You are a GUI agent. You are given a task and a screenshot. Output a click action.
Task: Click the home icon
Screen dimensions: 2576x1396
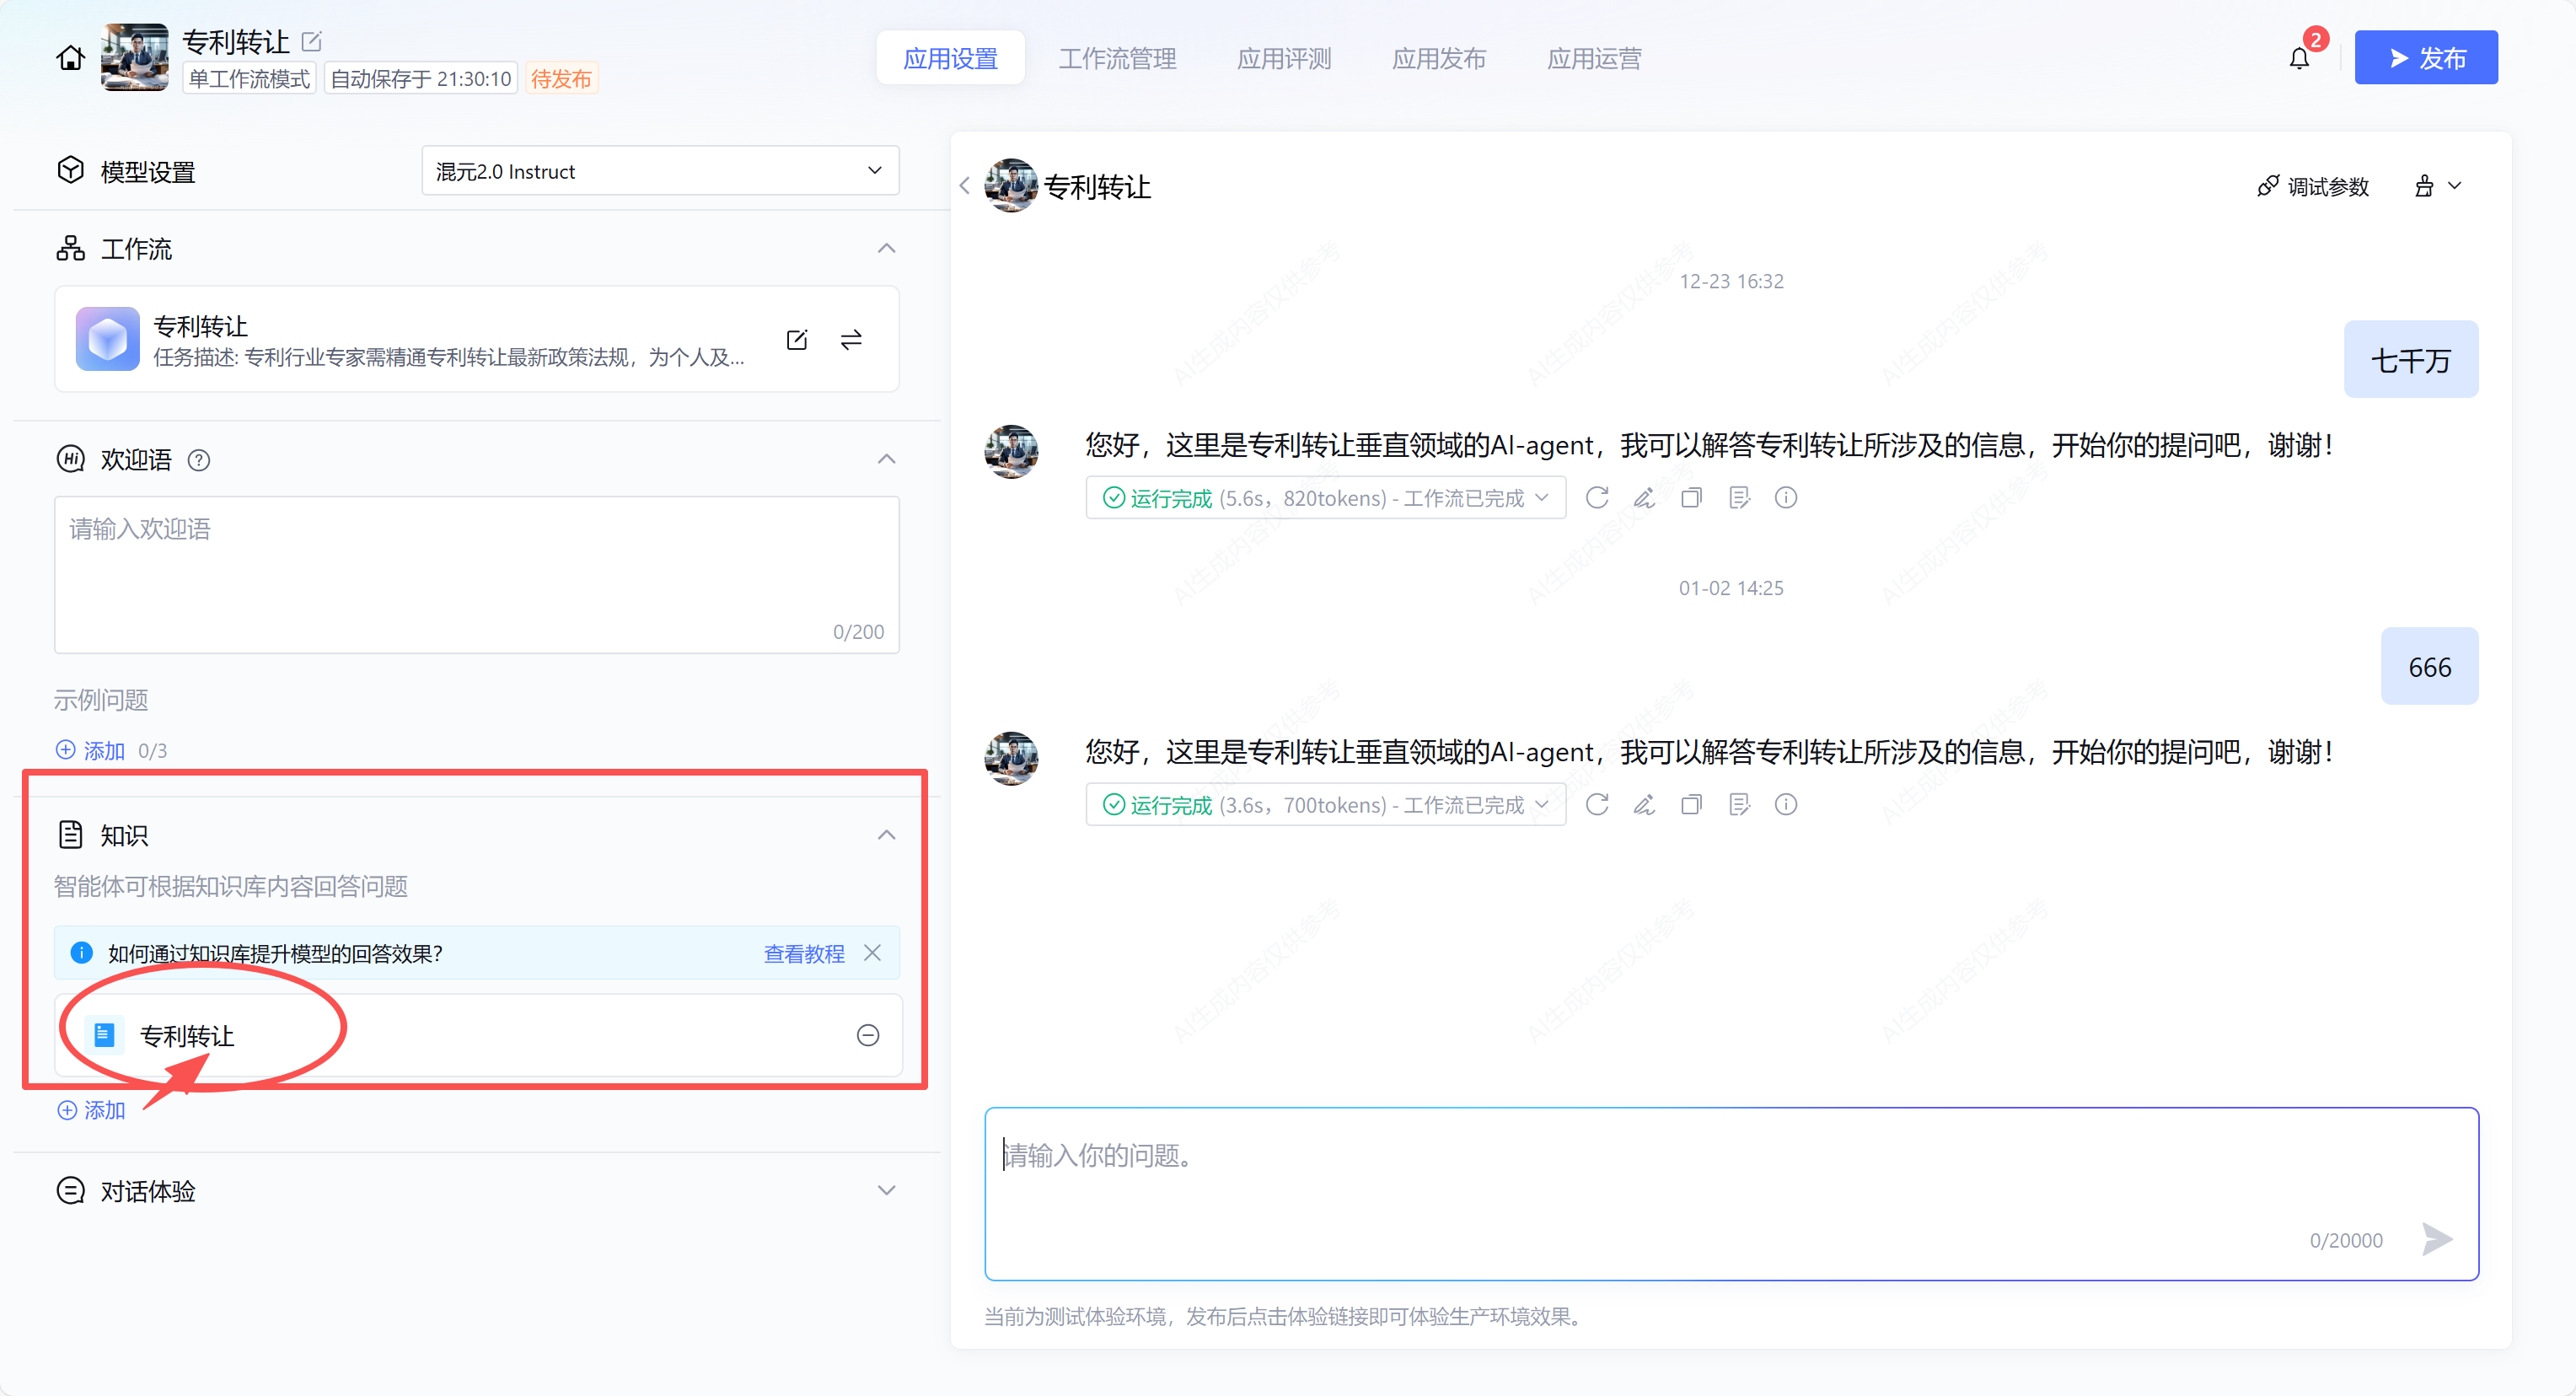(x=70, y=58)
